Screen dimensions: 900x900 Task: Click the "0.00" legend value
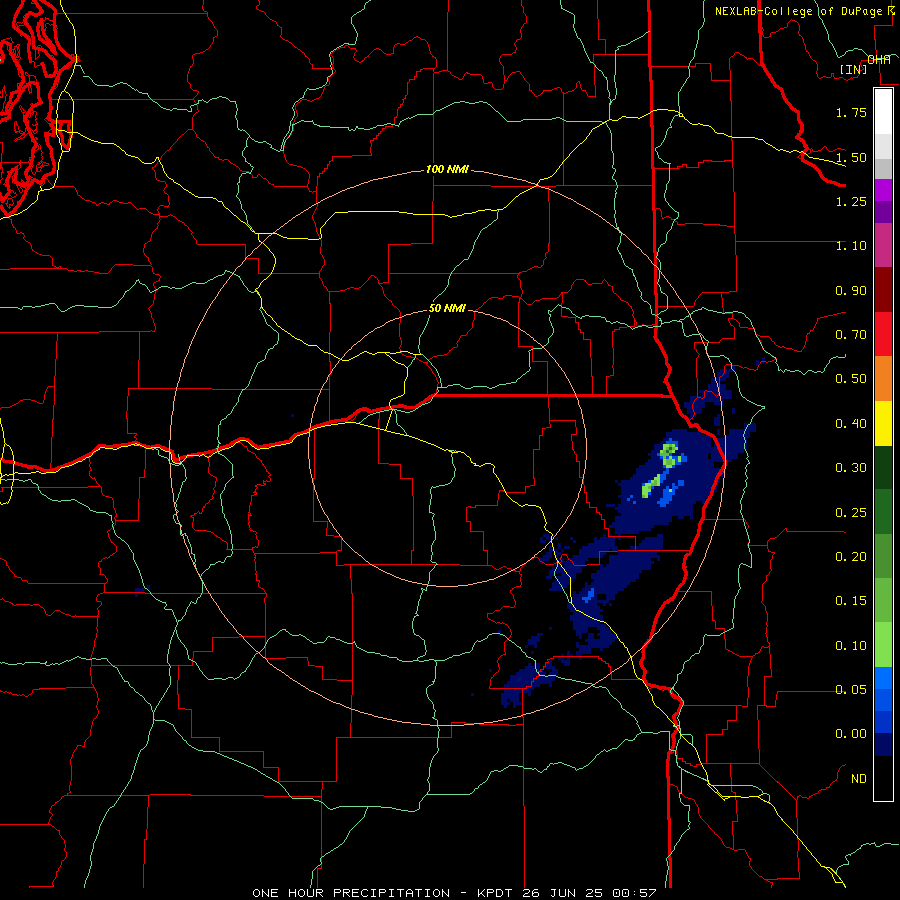851,734
